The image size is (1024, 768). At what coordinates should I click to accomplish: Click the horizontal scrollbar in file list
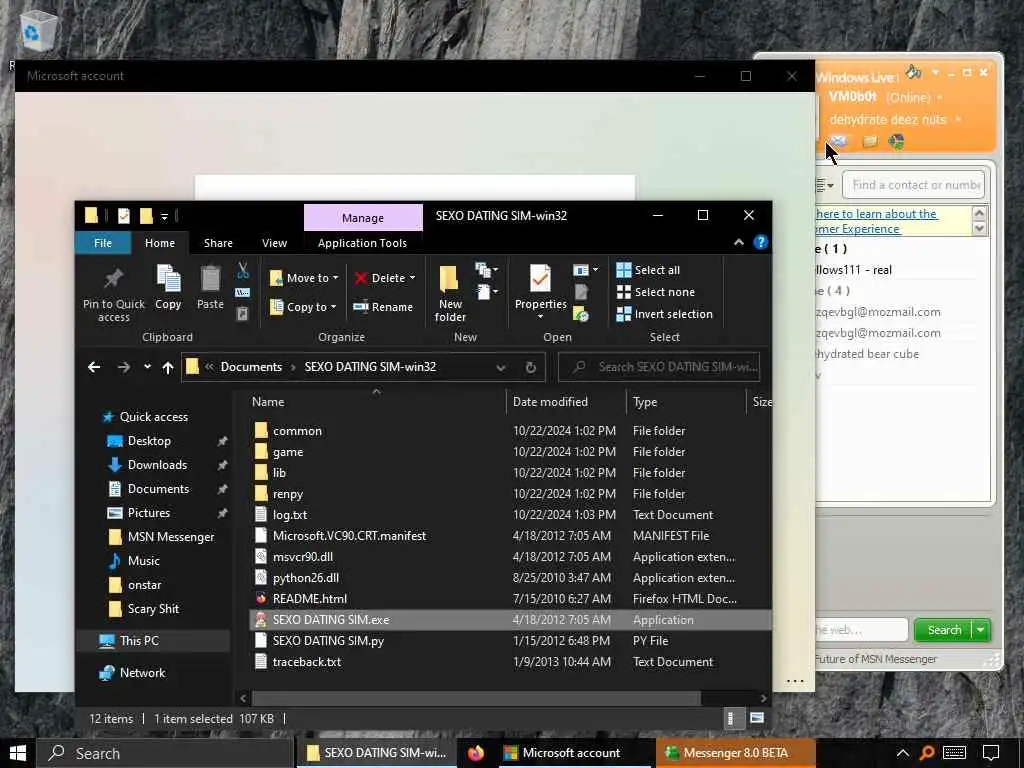[x=475, y=698]
